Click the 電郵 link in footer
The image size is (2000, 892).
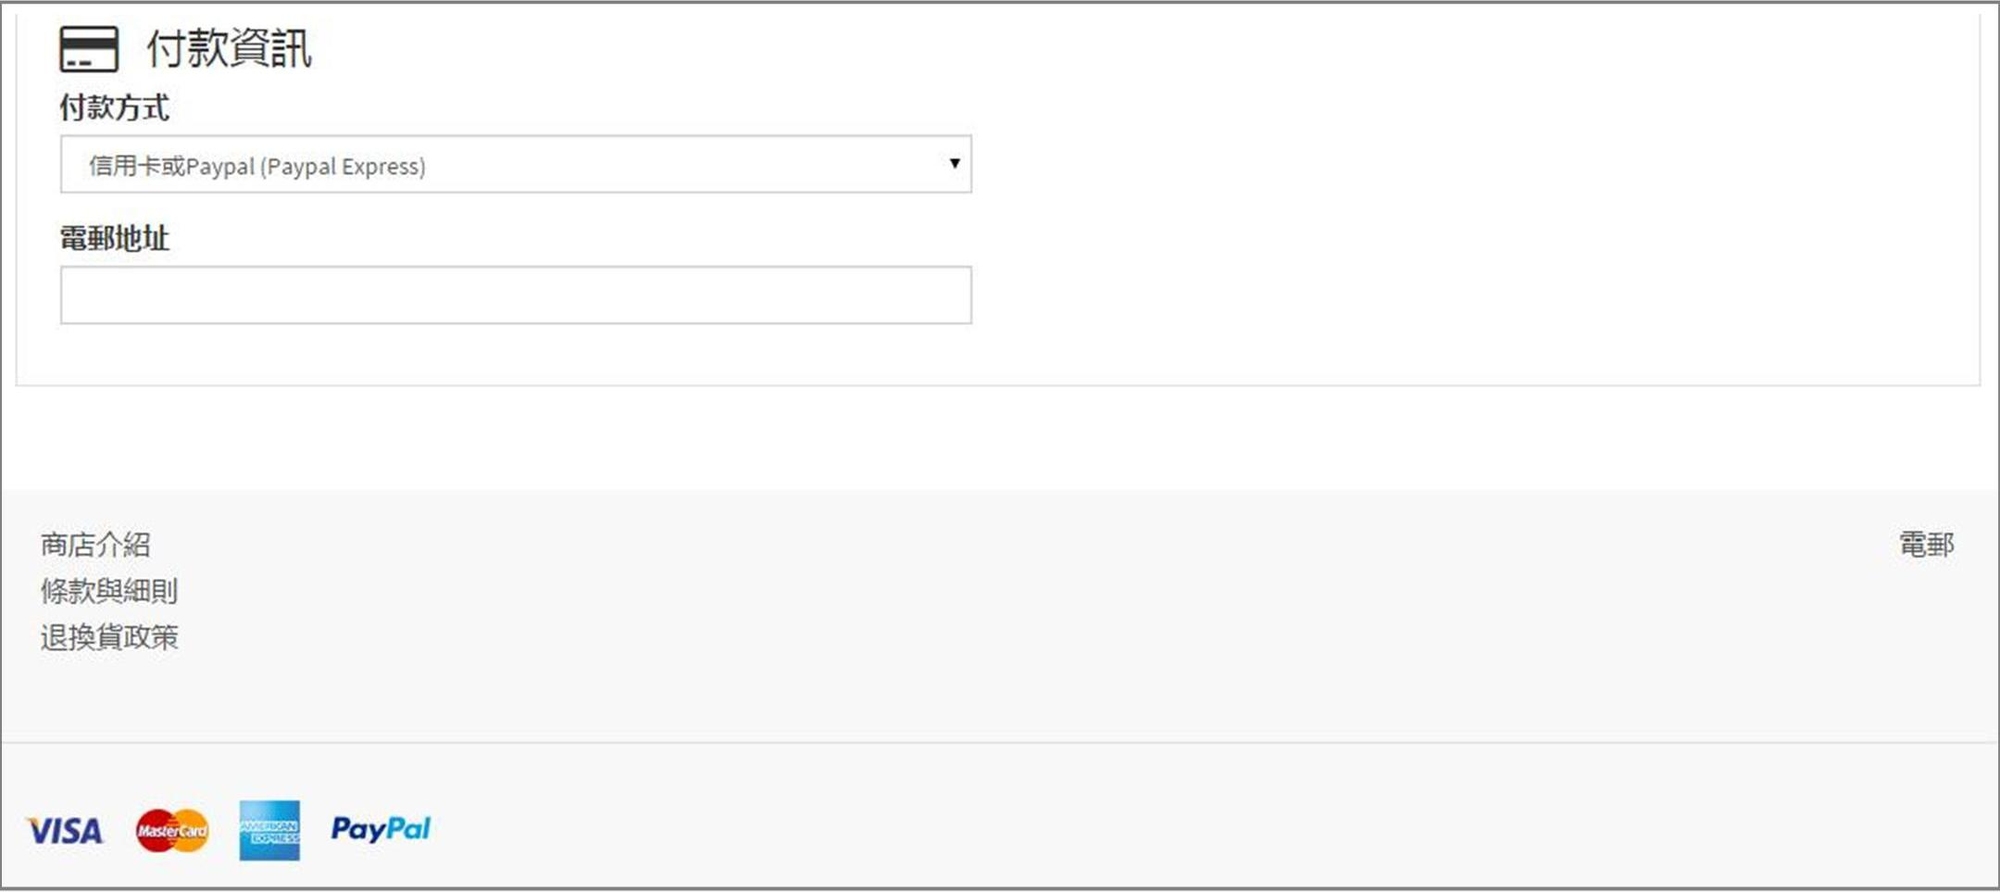[1926, 545]
